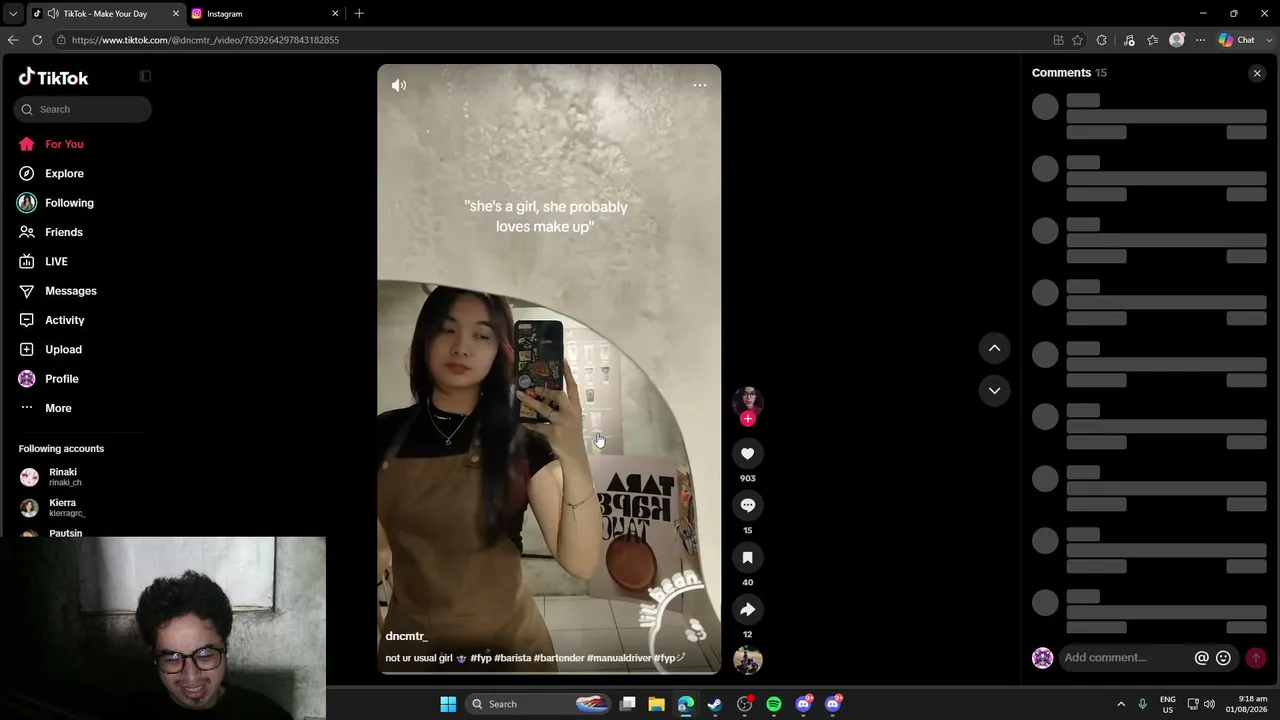The image size is (1280, 720).
Task: Open the browser extensions menu
Action: 1102,40
